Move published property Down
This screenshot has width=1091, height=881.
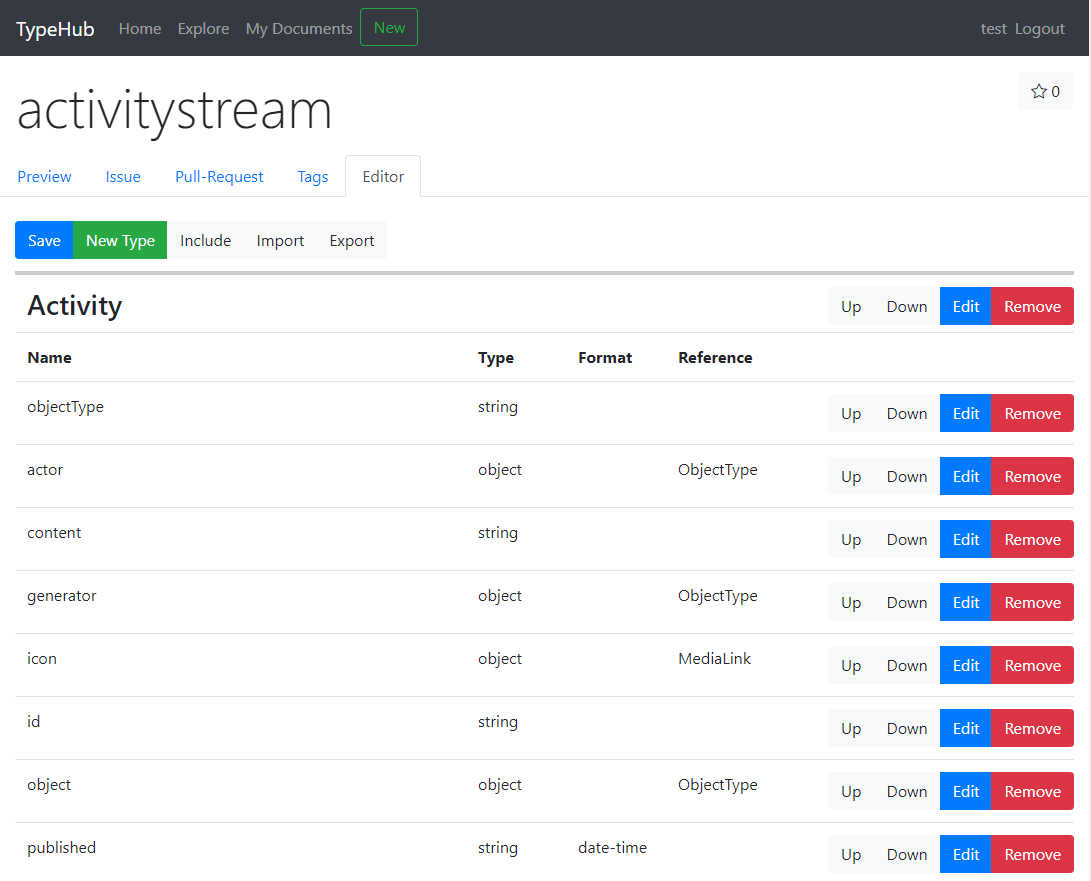click(907, 854)
